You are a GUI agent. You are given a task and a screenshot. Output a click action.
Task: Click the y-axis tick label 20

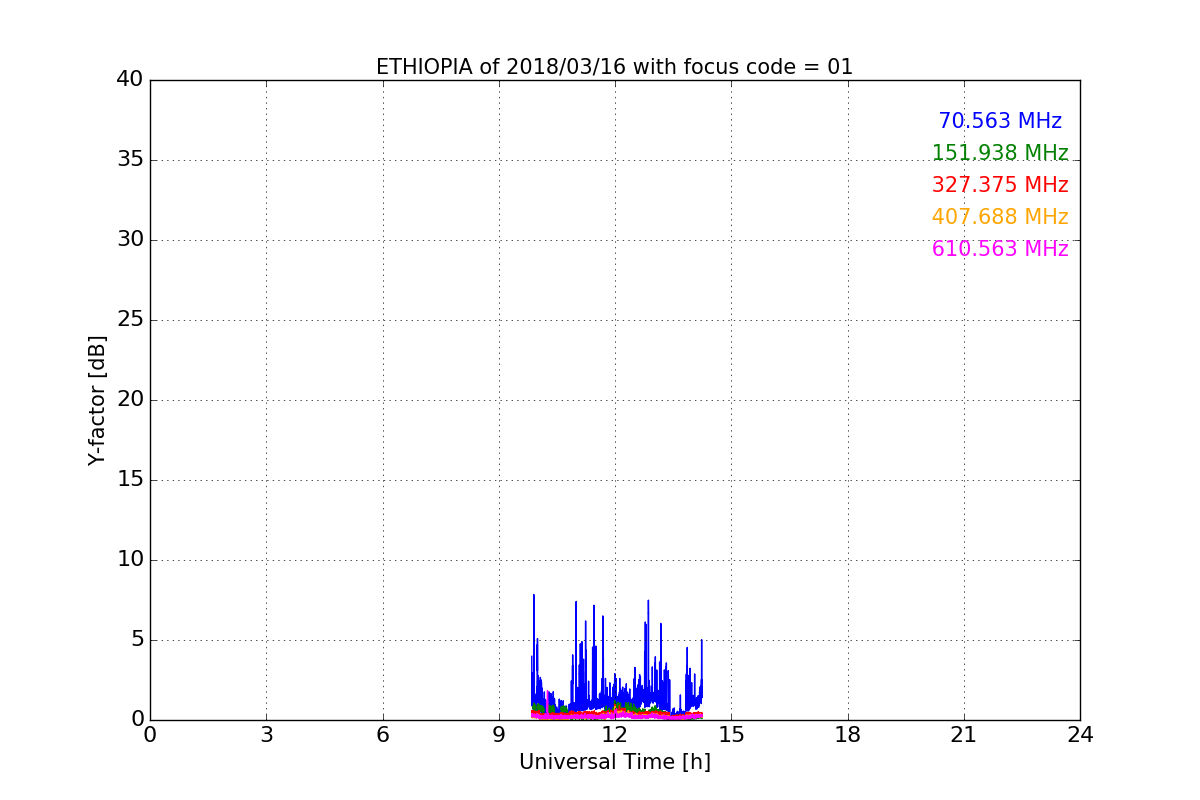coord(130,400)
